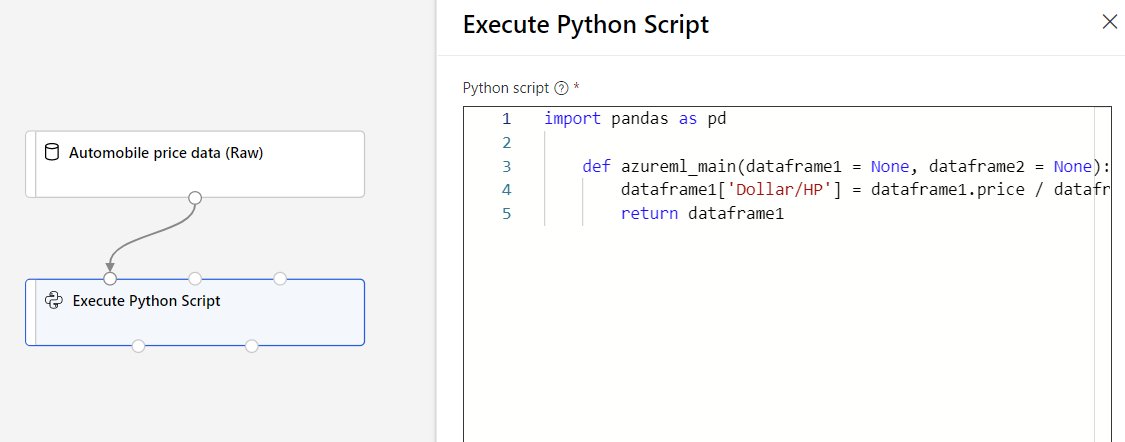Open the Python script help tooltip icon

[x=560, y=88]
